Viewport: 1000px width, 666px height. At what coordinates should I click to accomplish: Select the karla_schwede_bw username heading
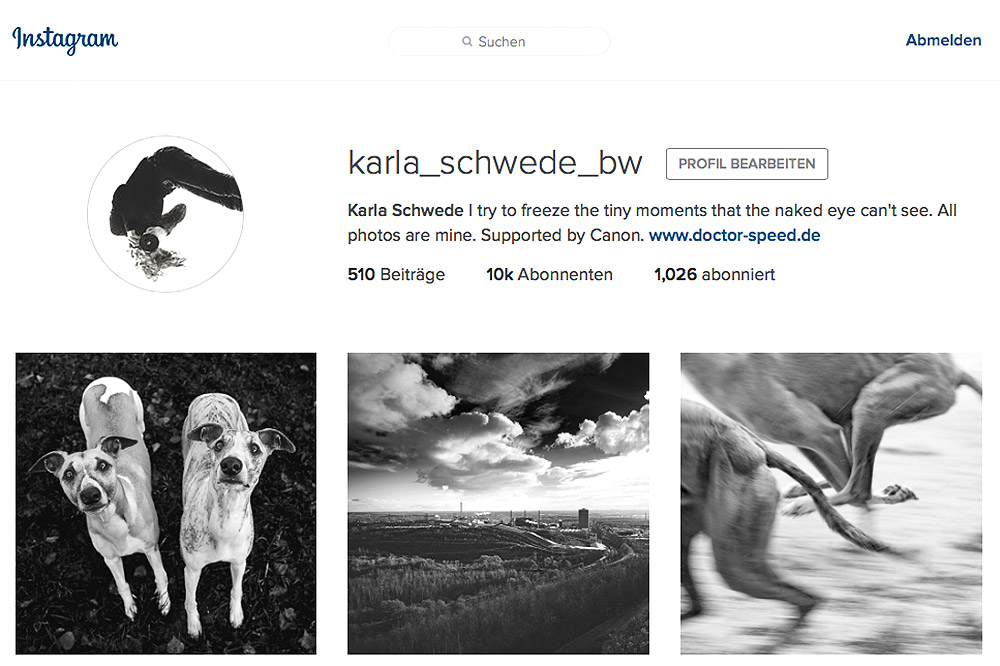[x=495, y=163]
